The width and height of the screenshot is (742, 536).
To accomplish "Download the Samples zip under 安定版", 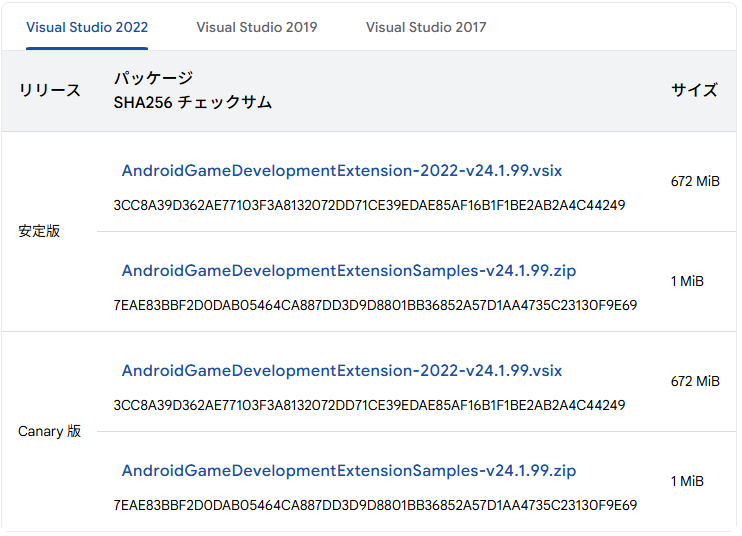I will [x=349, y=271].
